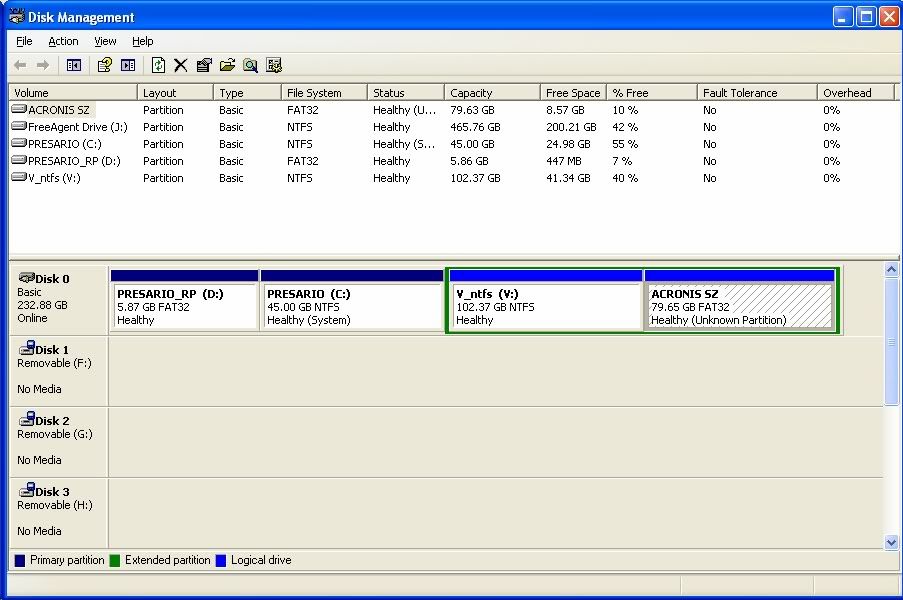Open the Properties toolbar icon
This screenshot has height=600, width=903.
204,66
